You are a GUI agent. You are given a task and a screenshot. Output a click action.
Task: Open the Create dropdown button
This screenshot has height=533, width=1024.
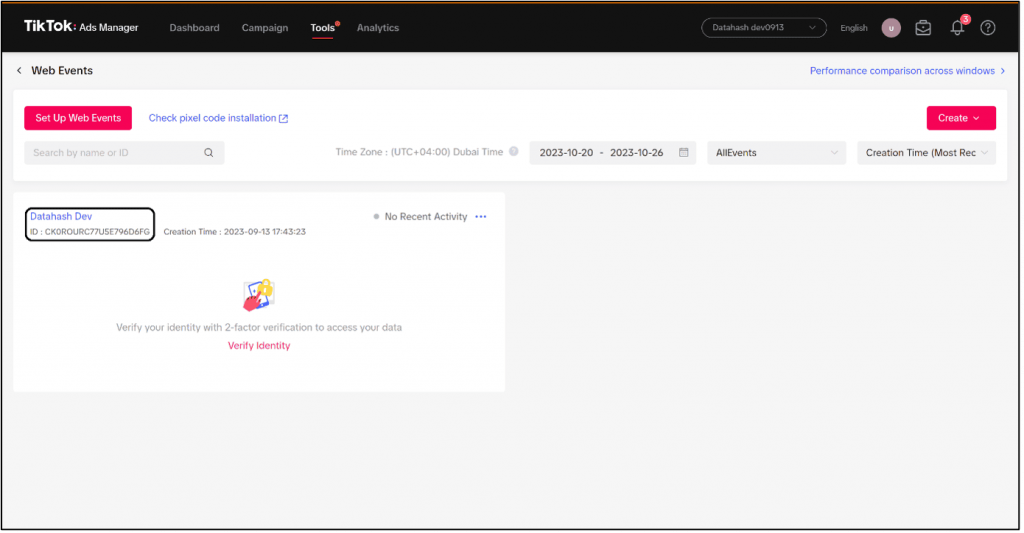[961, 118]
